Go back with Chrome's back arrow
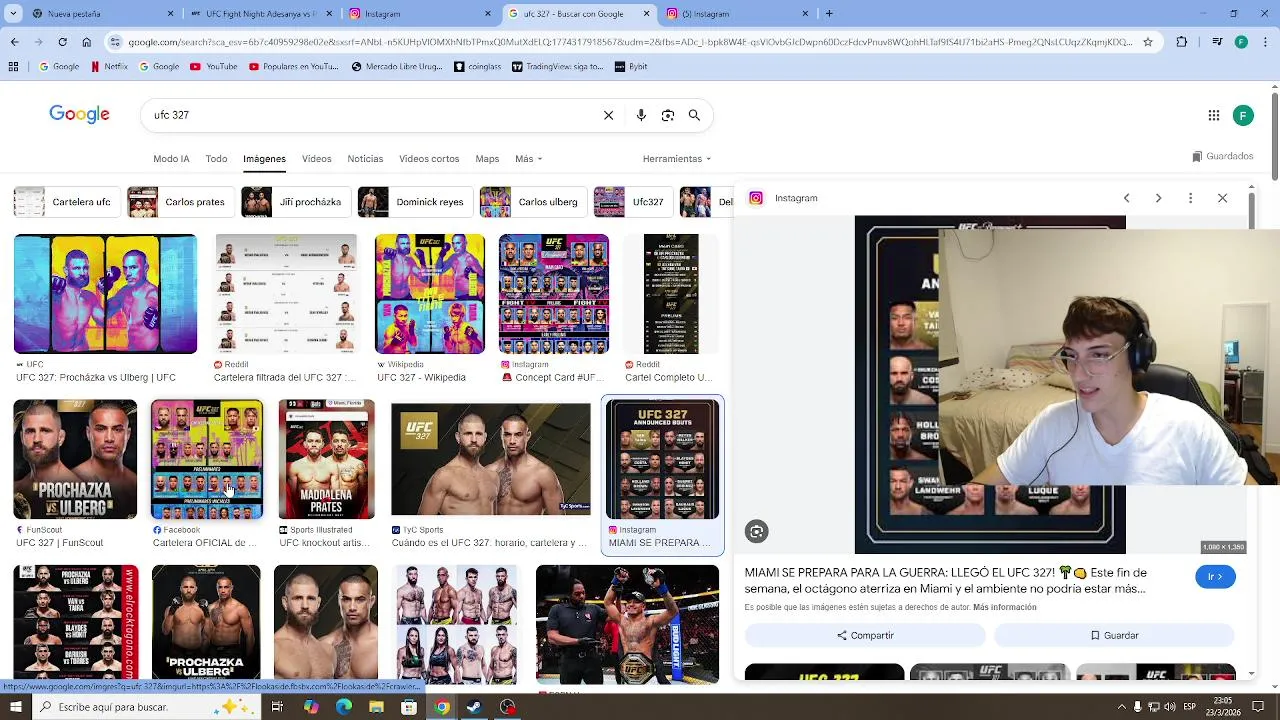 point(14,42)
